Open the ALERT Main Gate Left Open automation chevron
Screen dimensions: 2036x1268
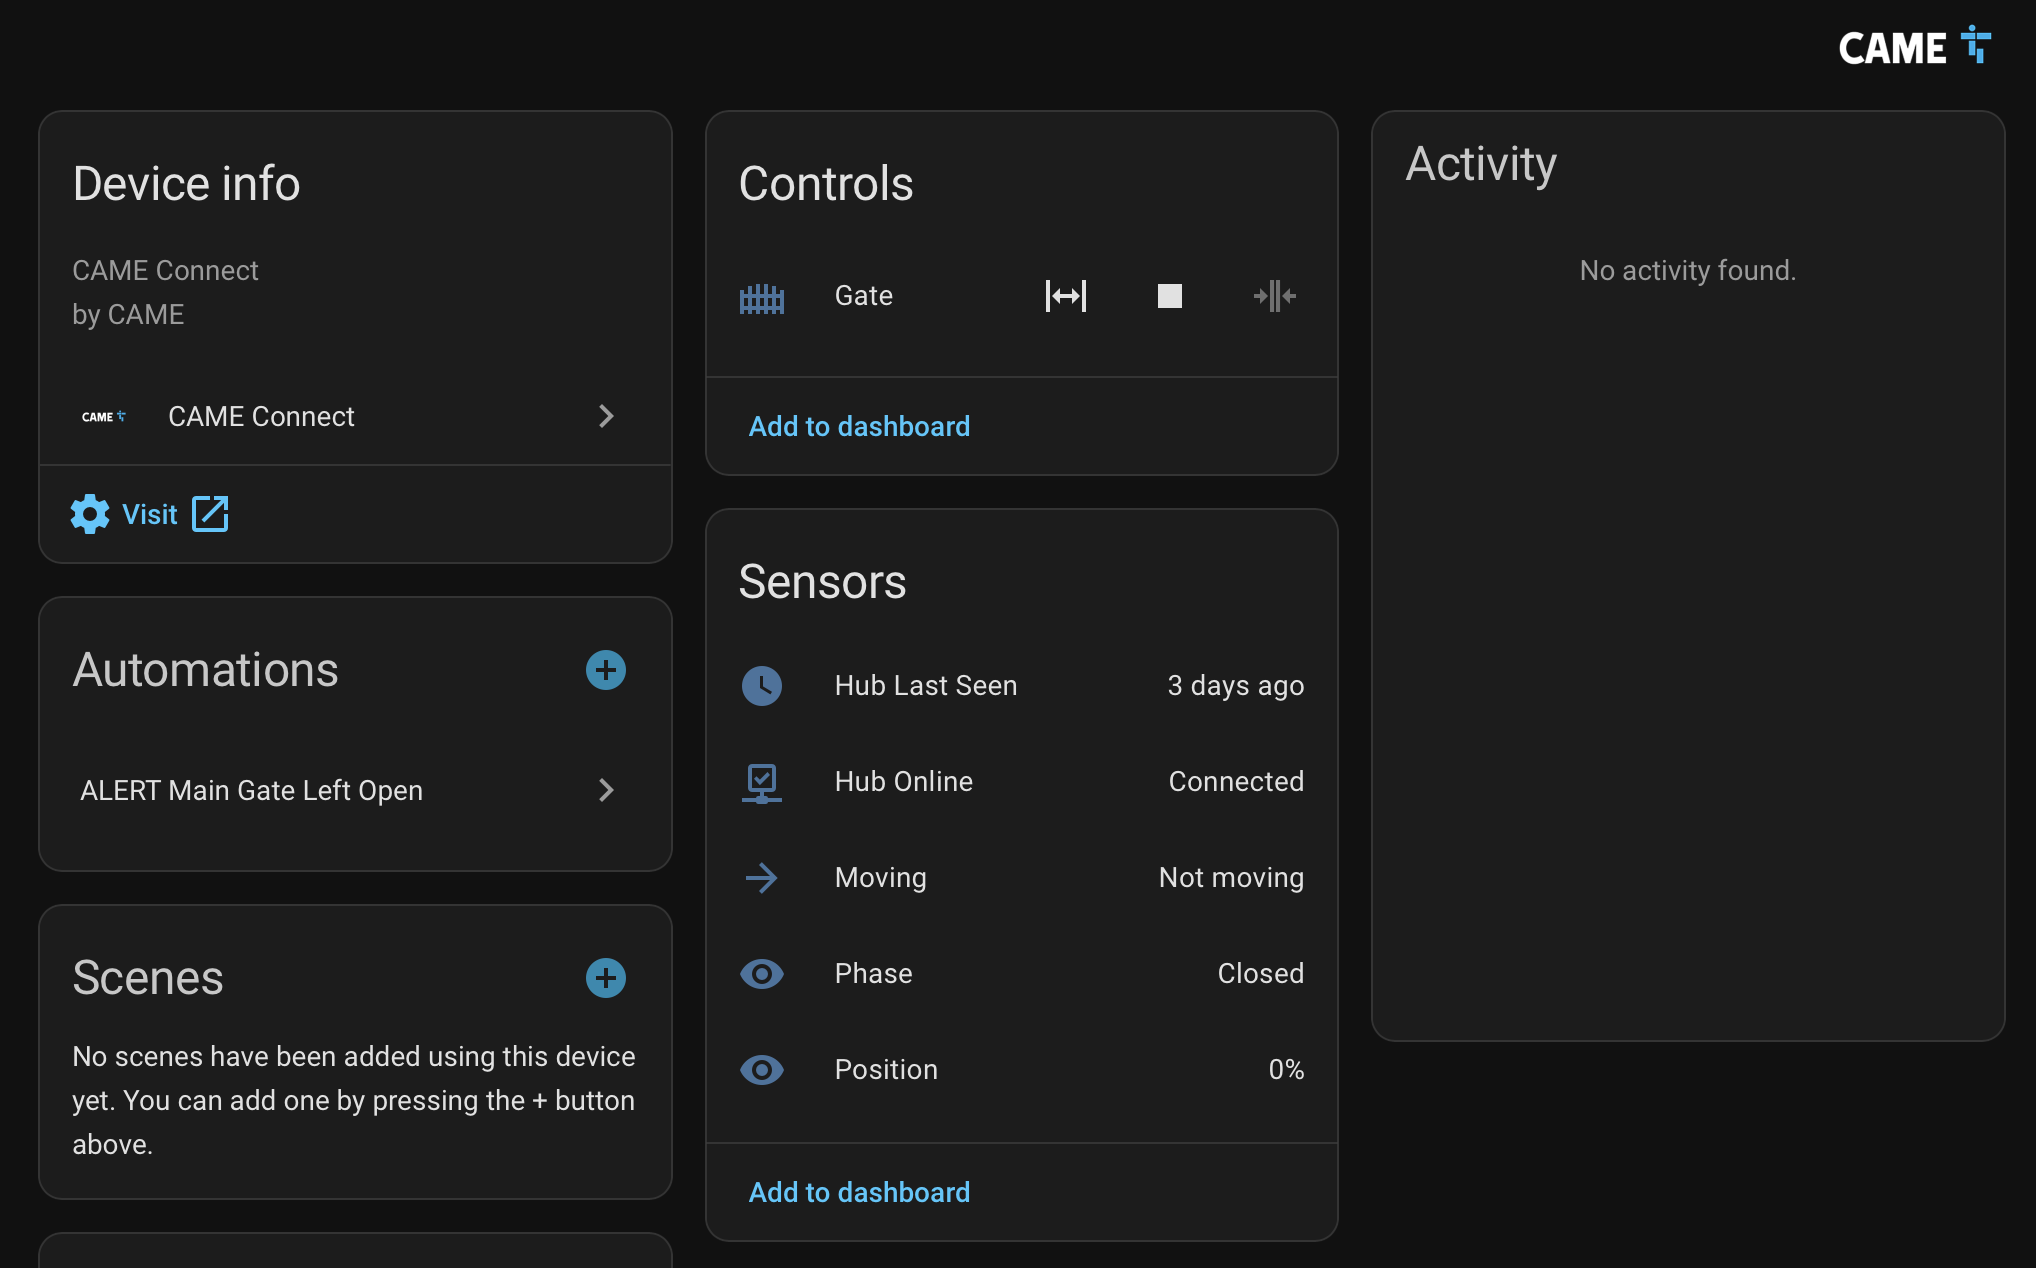pos(606,790)
